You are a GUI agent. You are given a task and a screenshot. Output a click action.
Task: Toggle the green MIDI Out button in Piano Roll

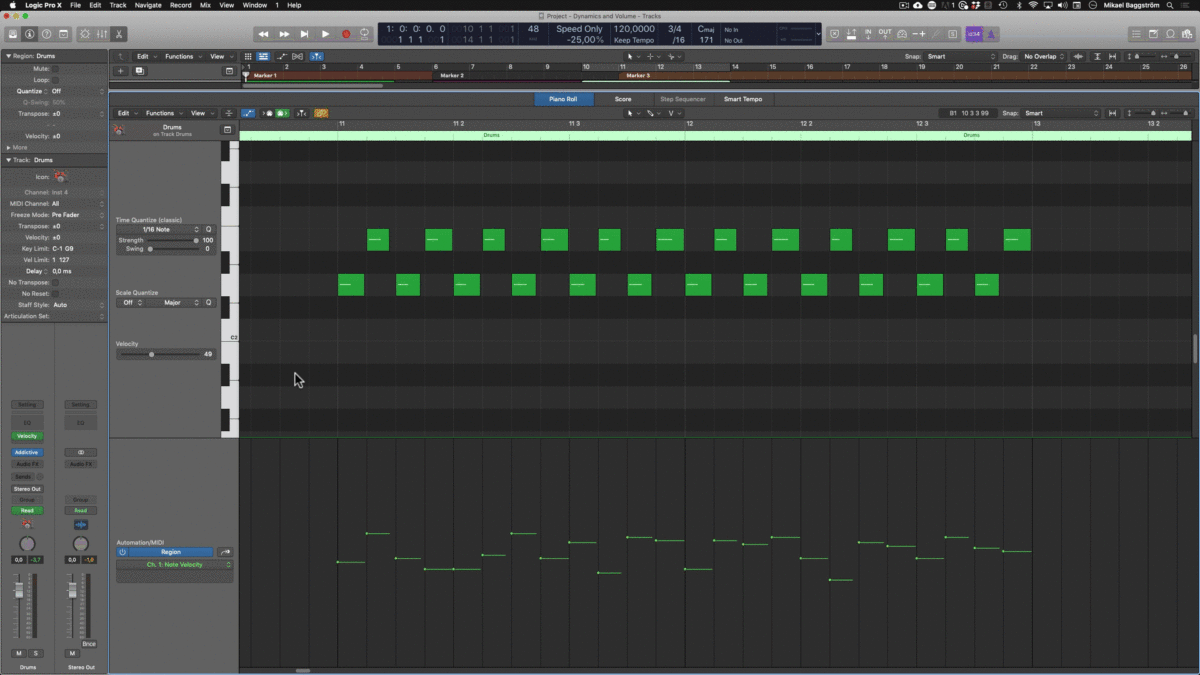[x=282, y=113]
